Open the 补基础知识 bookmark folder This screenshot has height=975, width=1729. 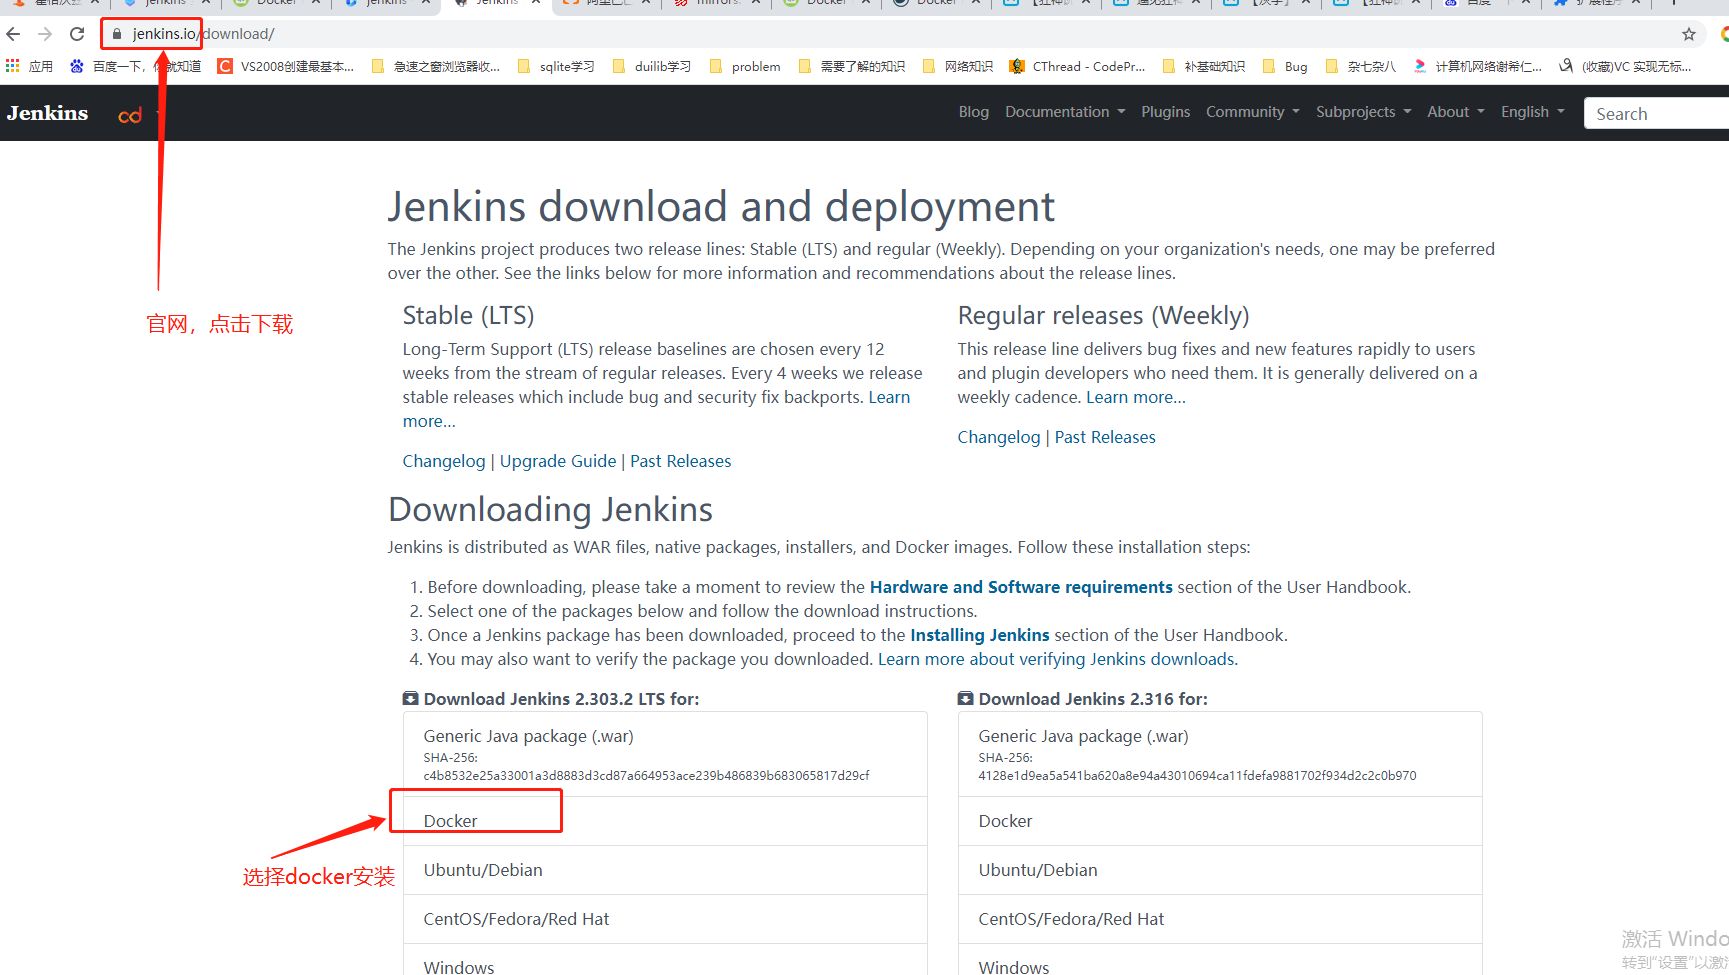point(1204,66)
